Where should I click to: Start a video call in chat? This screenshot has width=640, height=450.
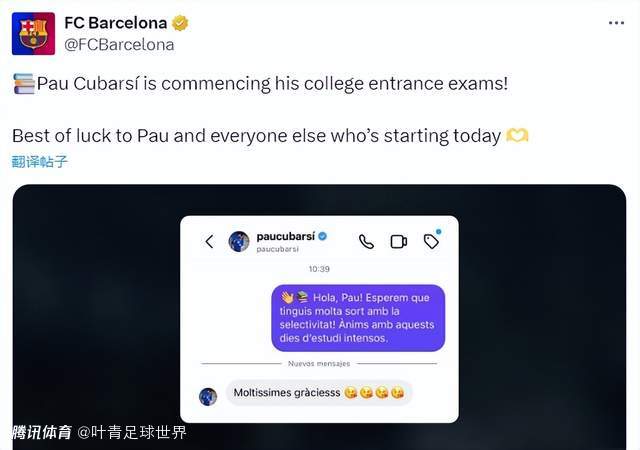tap(399, 242)
